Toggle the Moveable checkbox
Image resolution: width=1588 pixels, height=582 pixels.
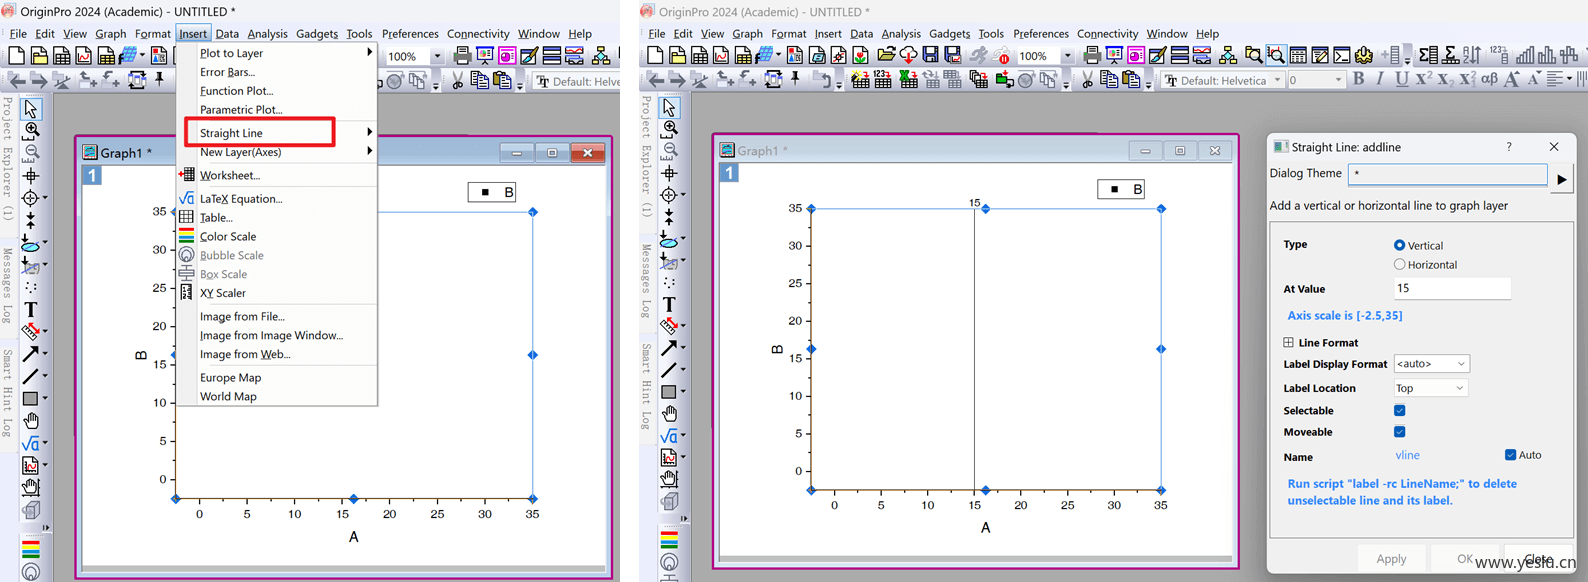pyautogui.click(x=1399, y=431)
